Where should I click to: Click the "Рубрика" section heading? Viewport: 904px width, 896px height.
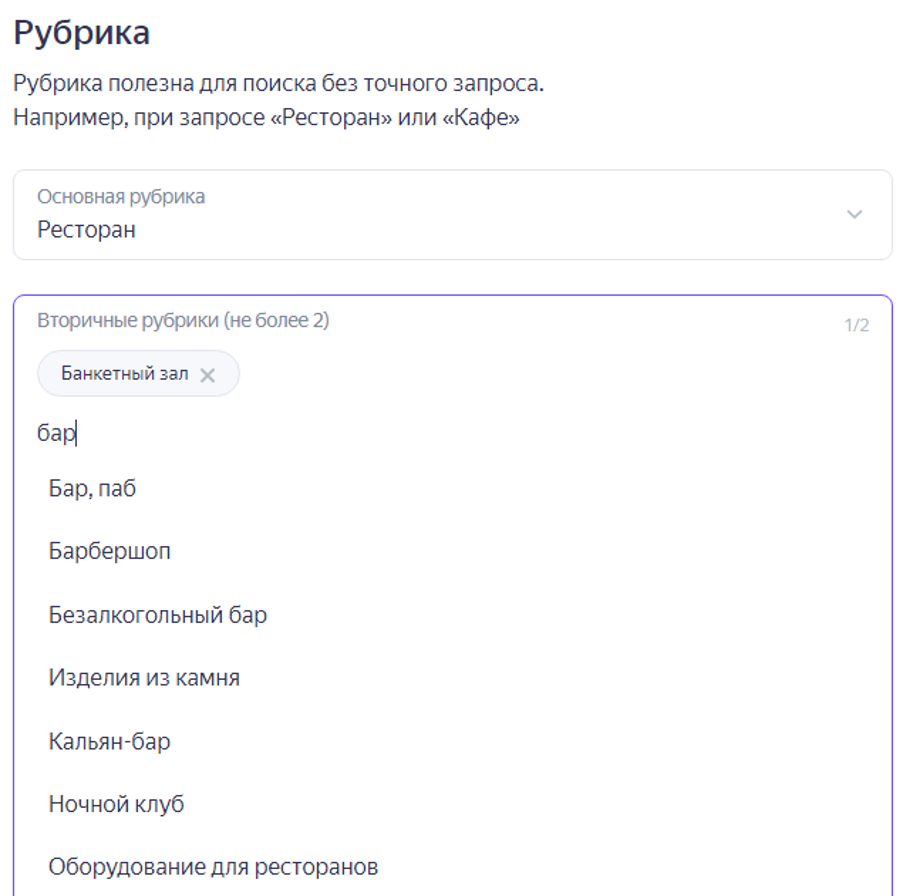coord(81,33)
